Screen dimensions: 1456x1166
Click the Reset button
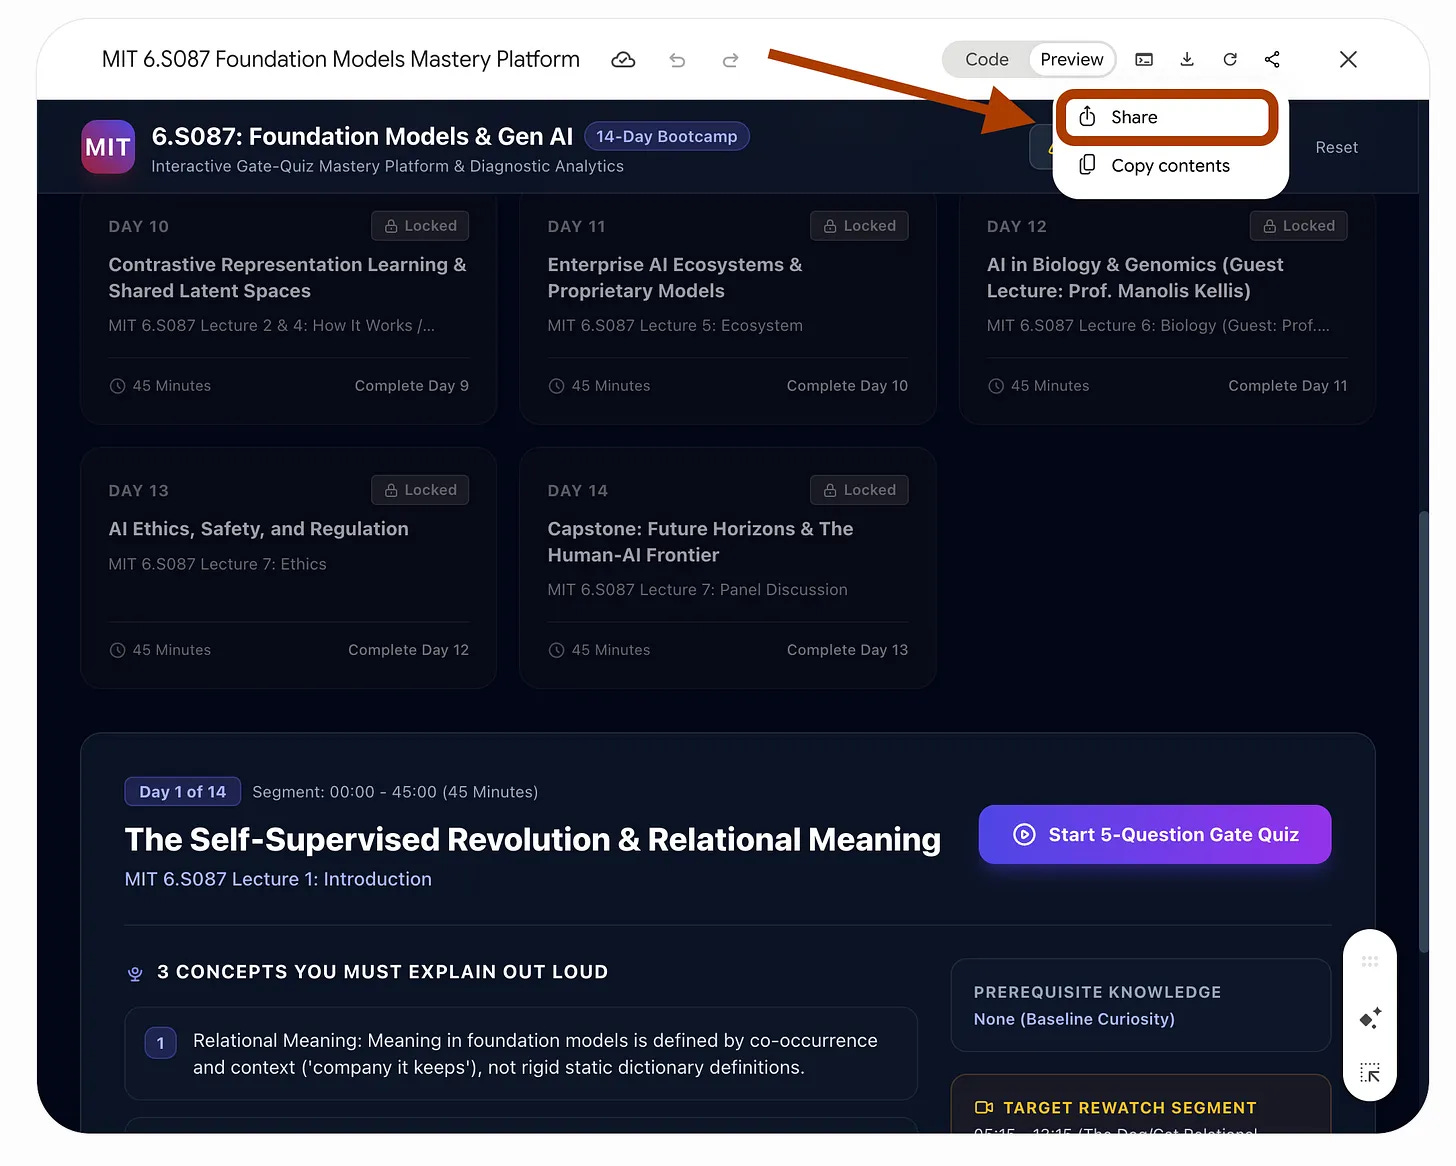coord(1336,148)
